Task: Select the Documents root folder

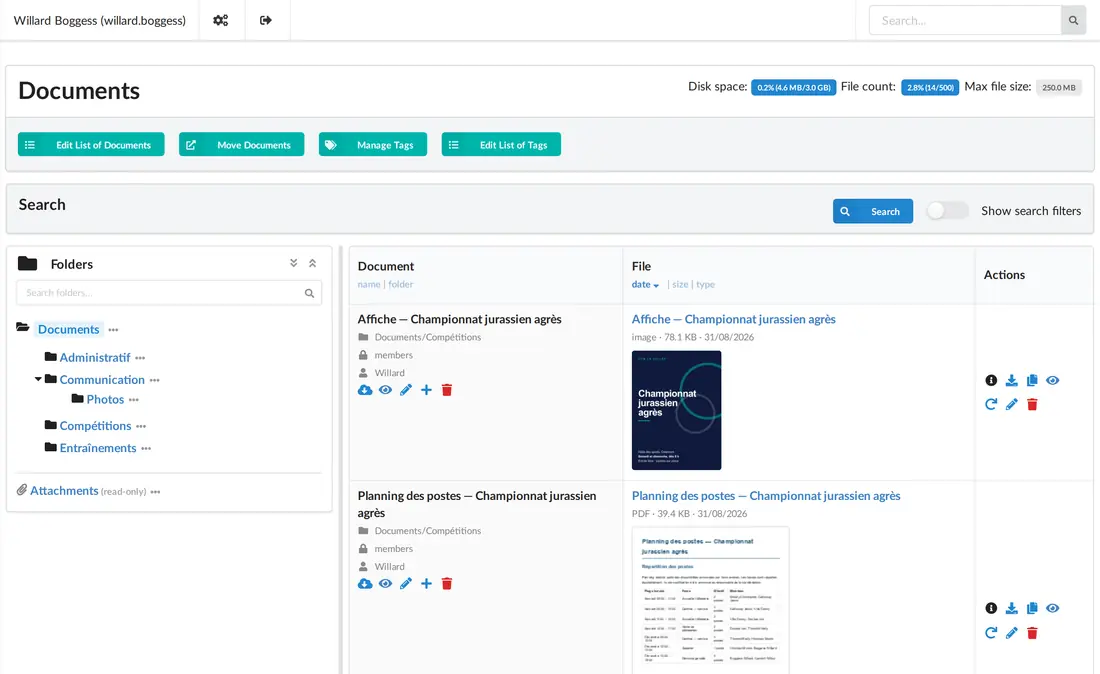Action: click(69, 329)
